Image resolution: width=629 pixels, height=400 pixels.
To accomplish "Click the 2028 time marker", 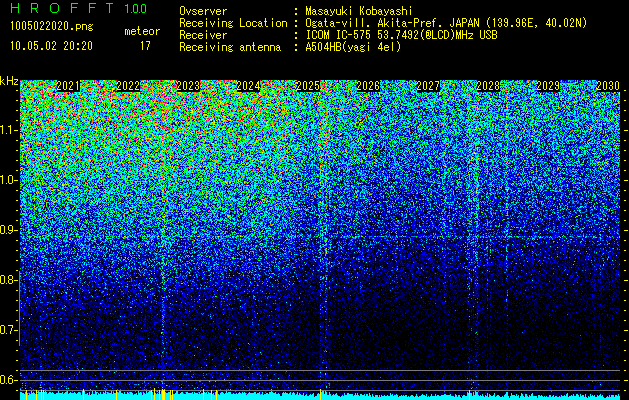I will pos(488,86).
